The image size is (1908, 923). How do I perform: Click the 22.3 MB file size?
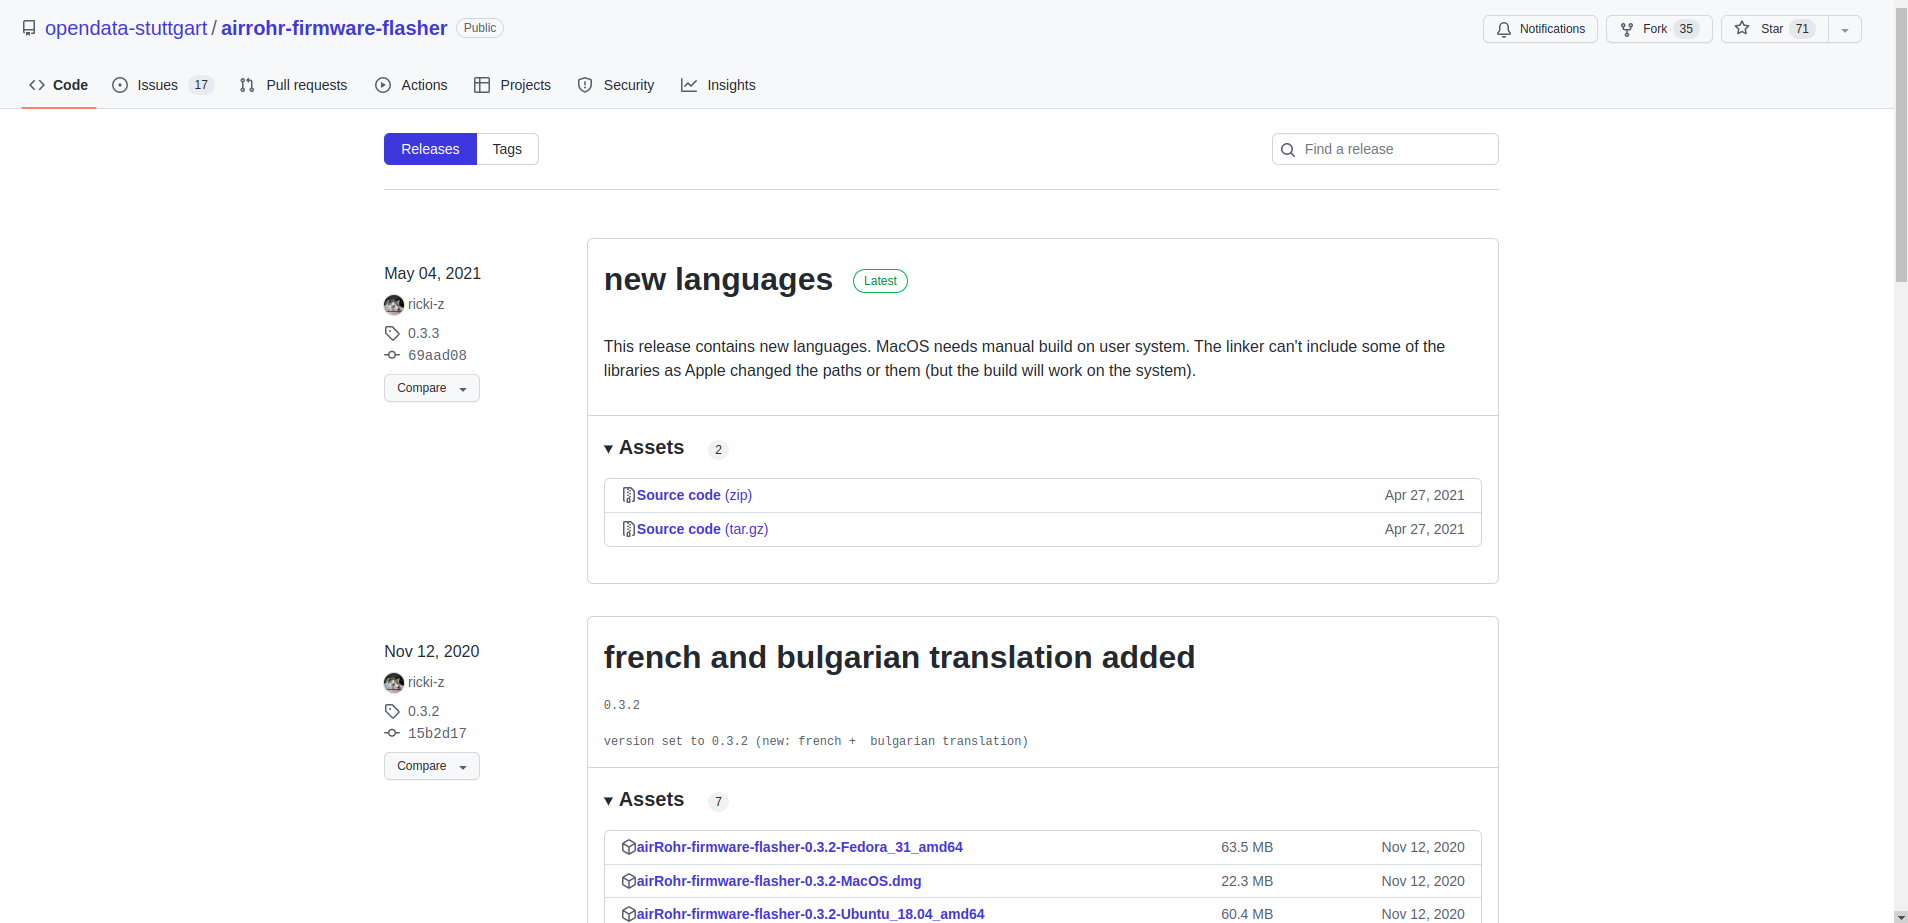pyautogui.click(x=1247, y=881)
